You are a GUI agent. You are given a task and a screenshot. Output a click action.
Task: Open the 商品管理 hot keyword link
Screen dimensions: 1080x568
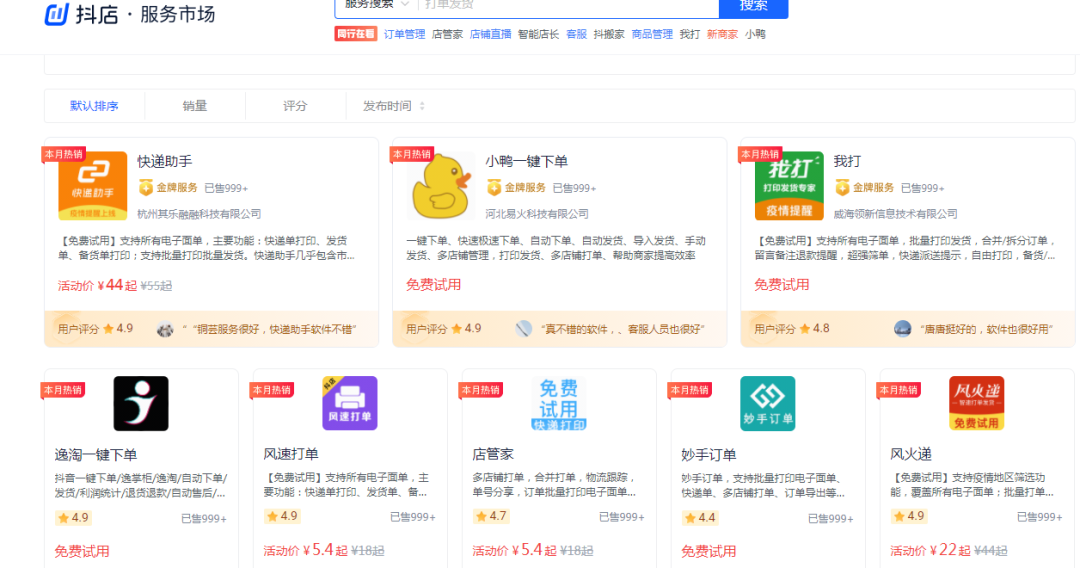pyautogui.click(x=652, y=34)
